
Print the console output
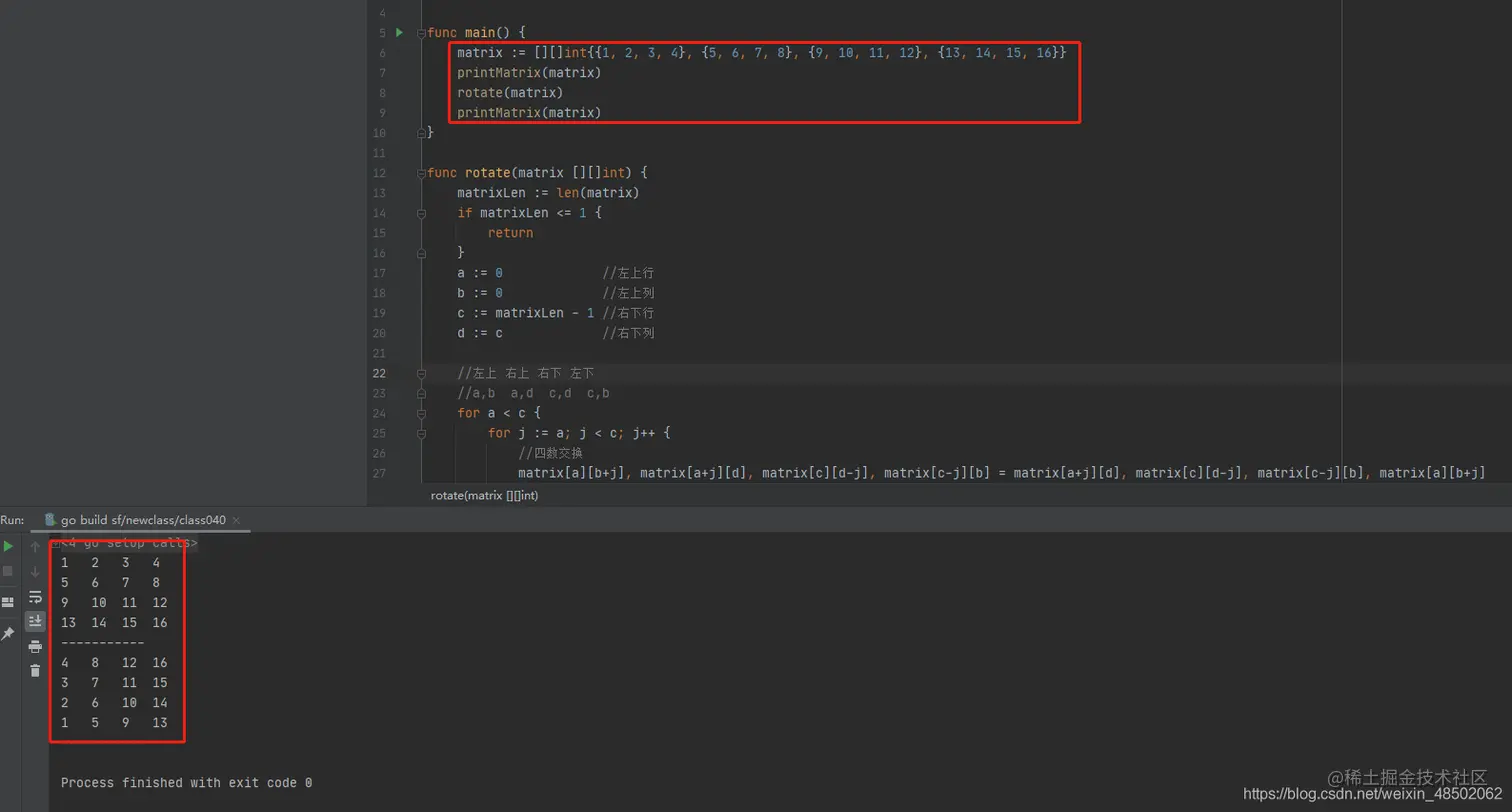click(x=35, y=646)
